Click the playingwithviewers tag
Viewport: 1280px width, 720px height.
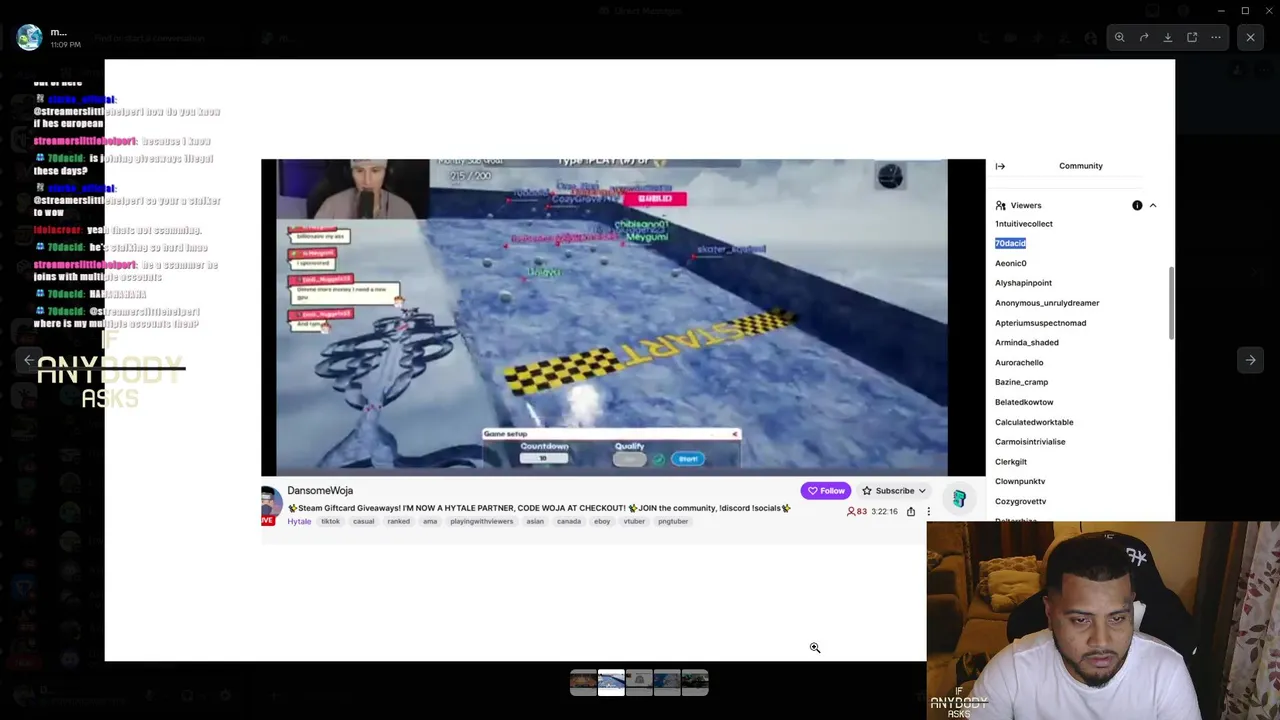(481, 521)
